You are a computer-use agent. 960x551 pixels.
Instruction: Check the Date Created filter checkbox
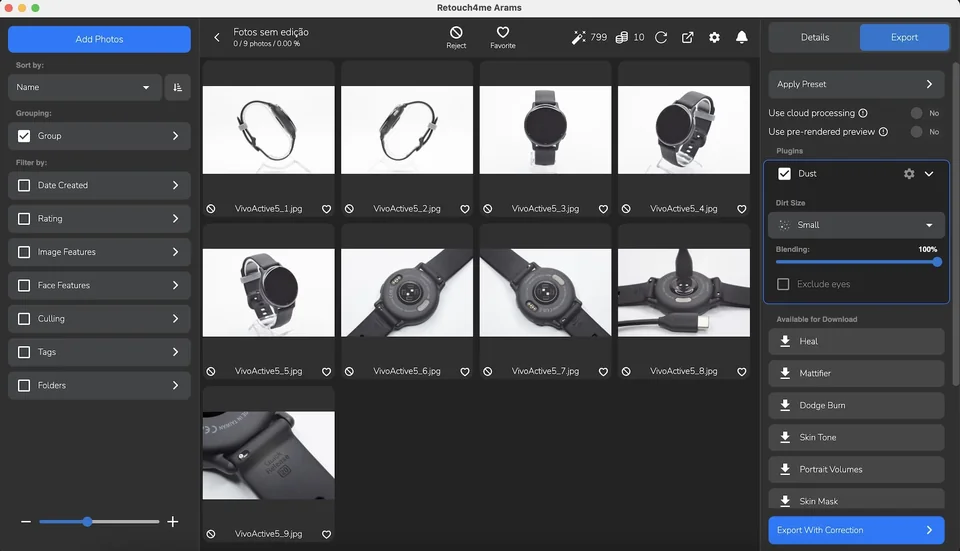(x=24, y=186)
